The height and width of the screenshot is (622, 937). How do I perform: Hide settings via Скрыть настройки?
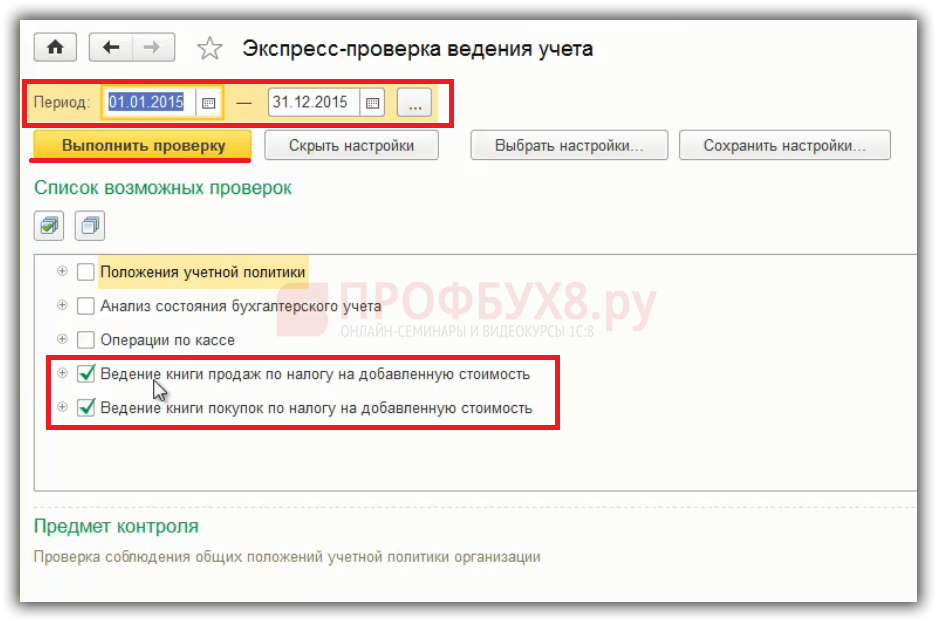point(351,146)
